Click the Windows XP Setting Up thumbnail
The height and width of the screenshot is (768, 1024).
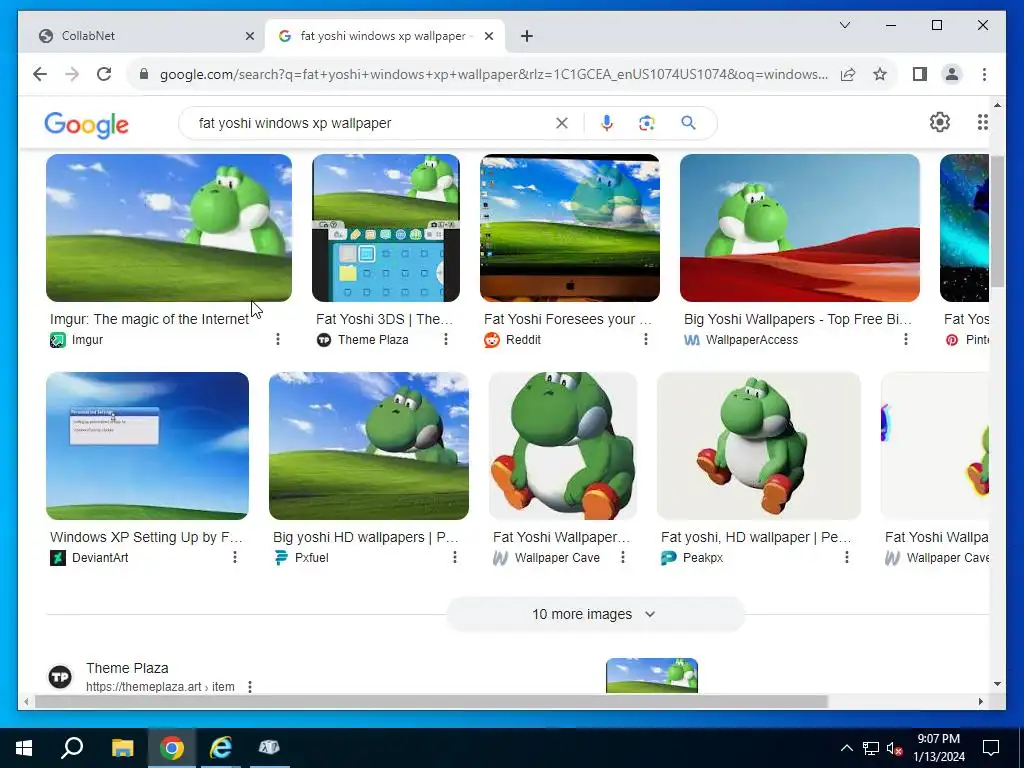pos(147,446)
